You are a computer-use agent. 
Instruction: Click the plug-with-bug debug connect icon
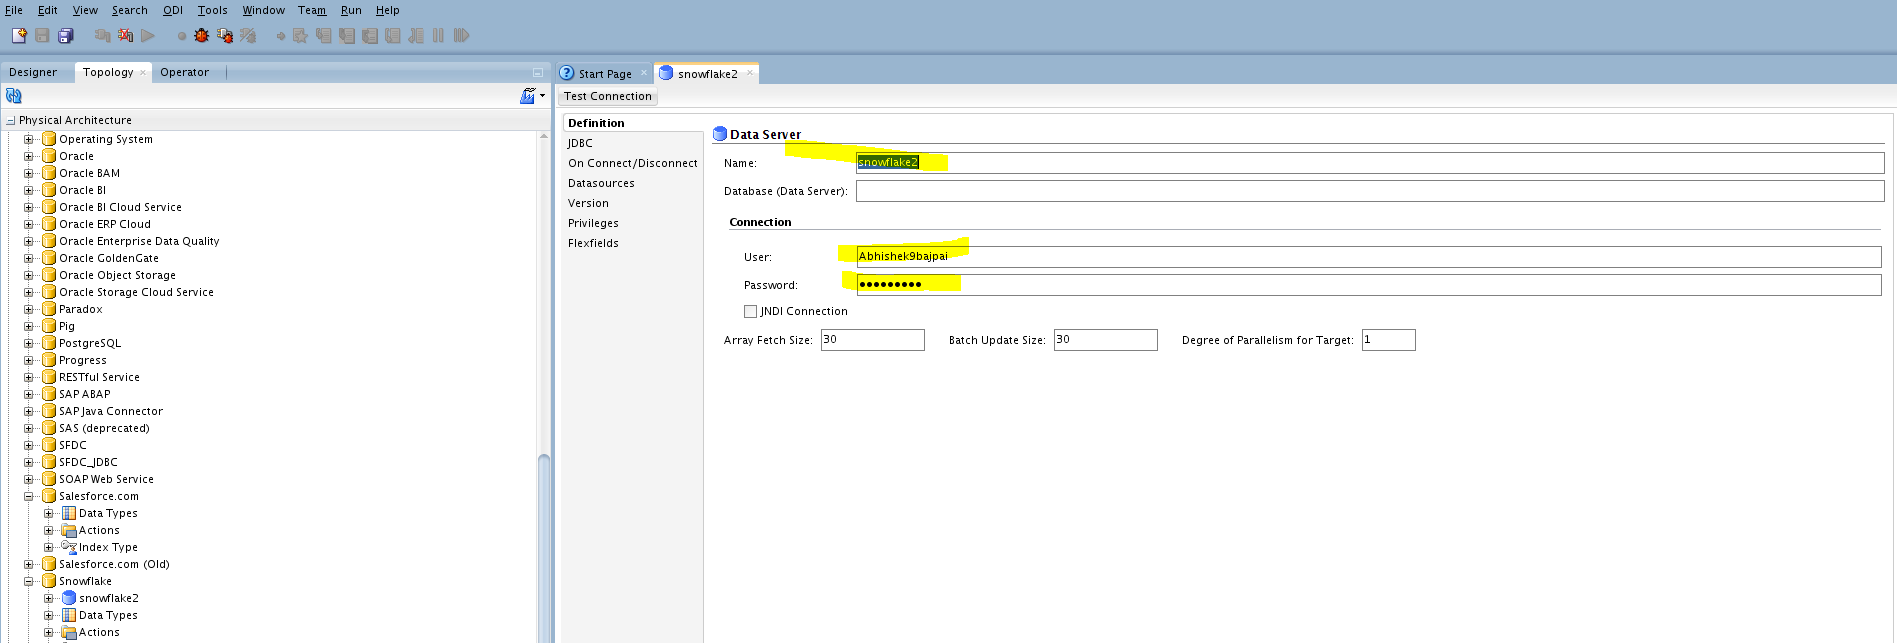225,36
